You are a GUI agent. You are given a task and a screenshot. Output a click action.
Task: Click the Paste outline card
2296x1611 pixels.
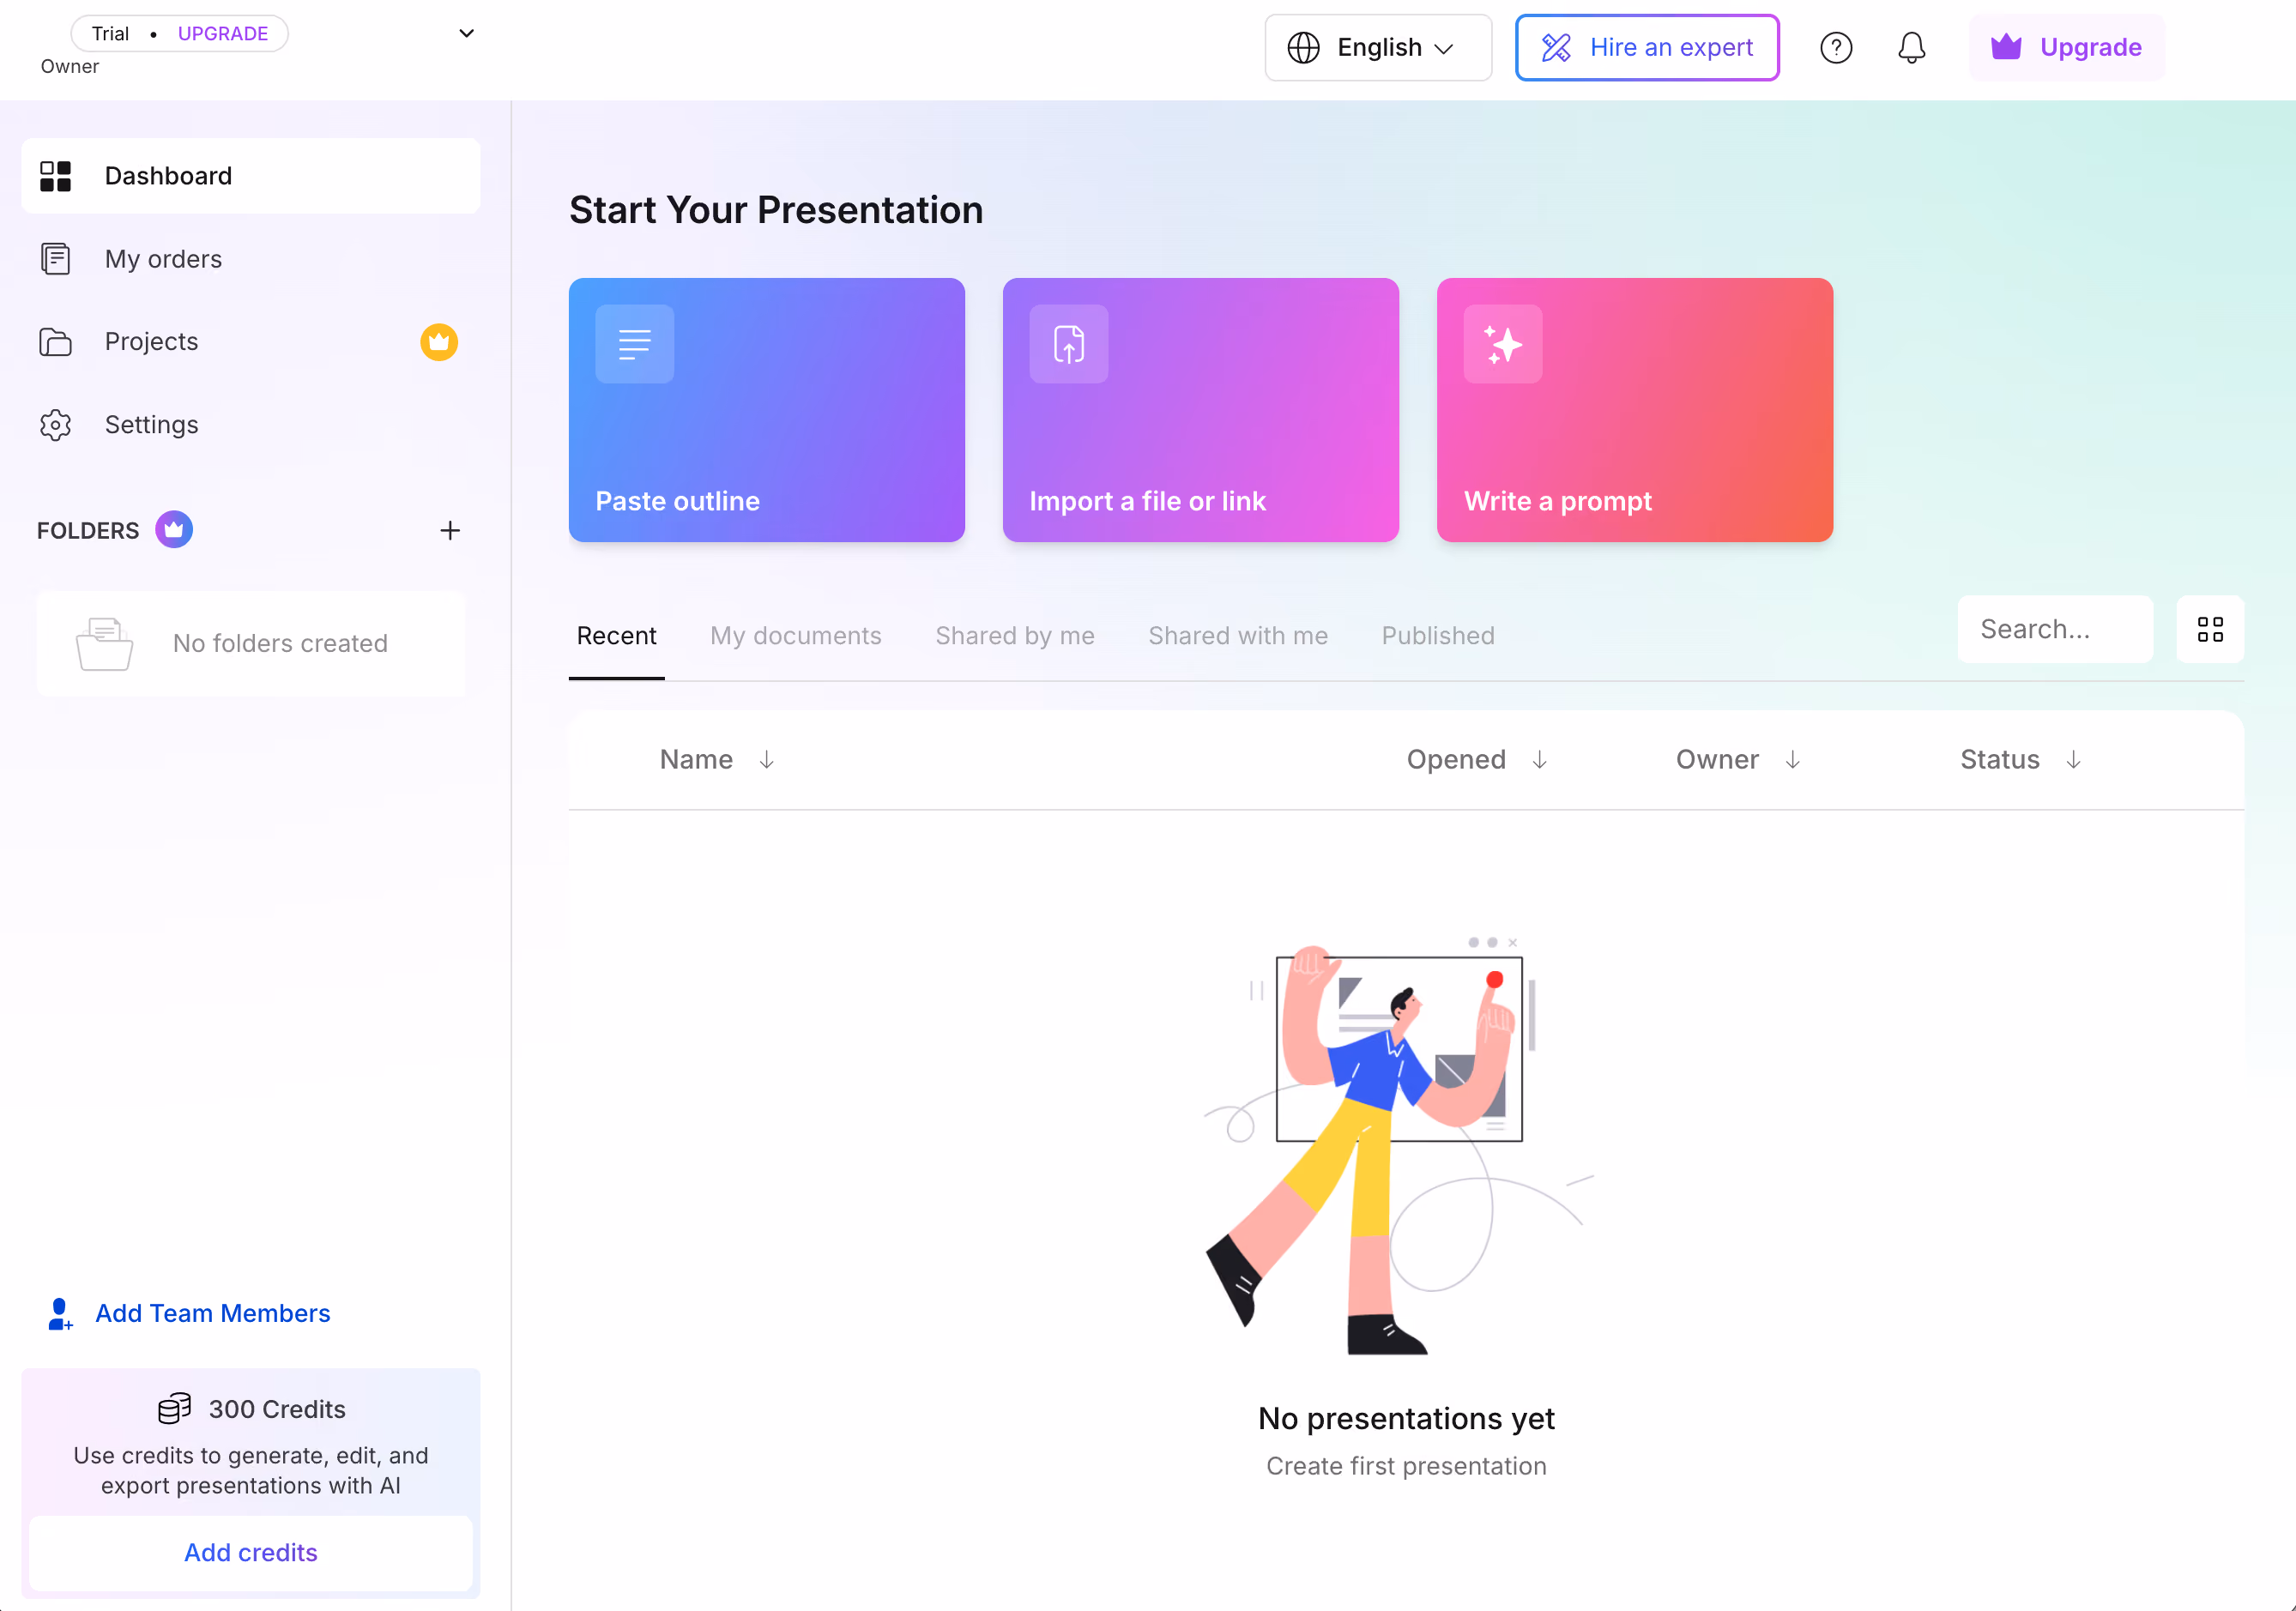(x=767, y=410)
